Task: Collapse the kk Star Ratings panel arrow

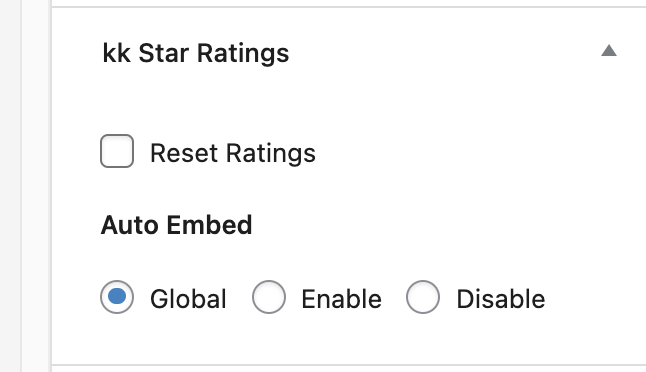Action: 609,51
